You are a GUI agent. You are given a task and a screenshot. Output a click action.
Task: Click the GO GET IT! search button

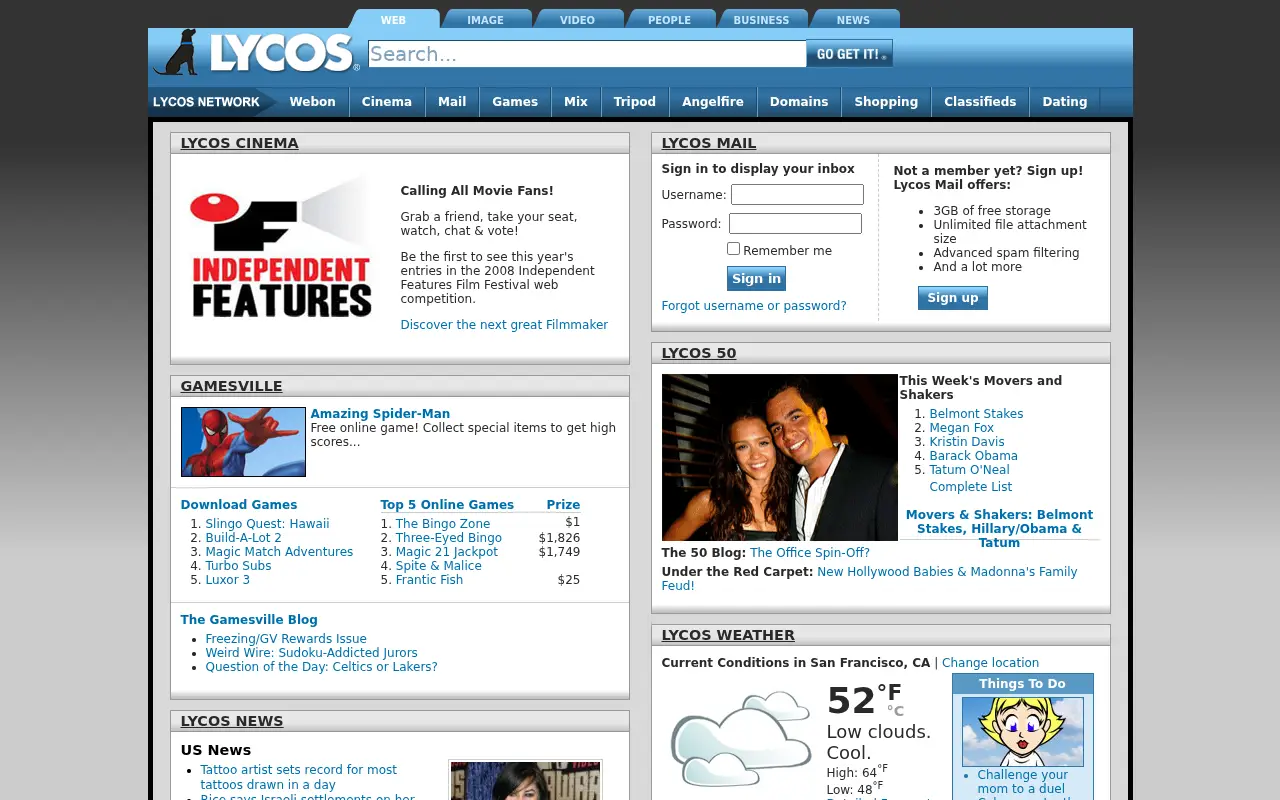click(x=849, y=54)
